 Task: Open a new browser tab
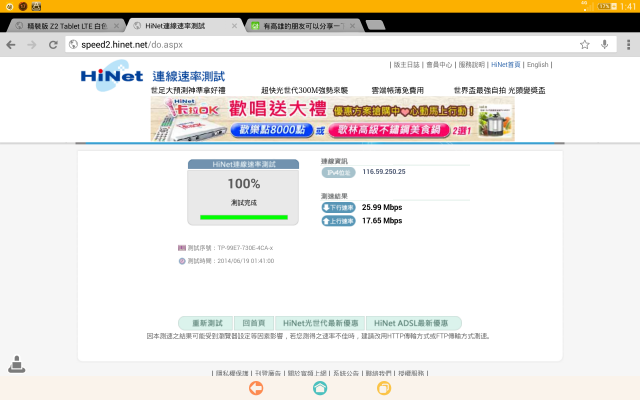tap(375, 25)
